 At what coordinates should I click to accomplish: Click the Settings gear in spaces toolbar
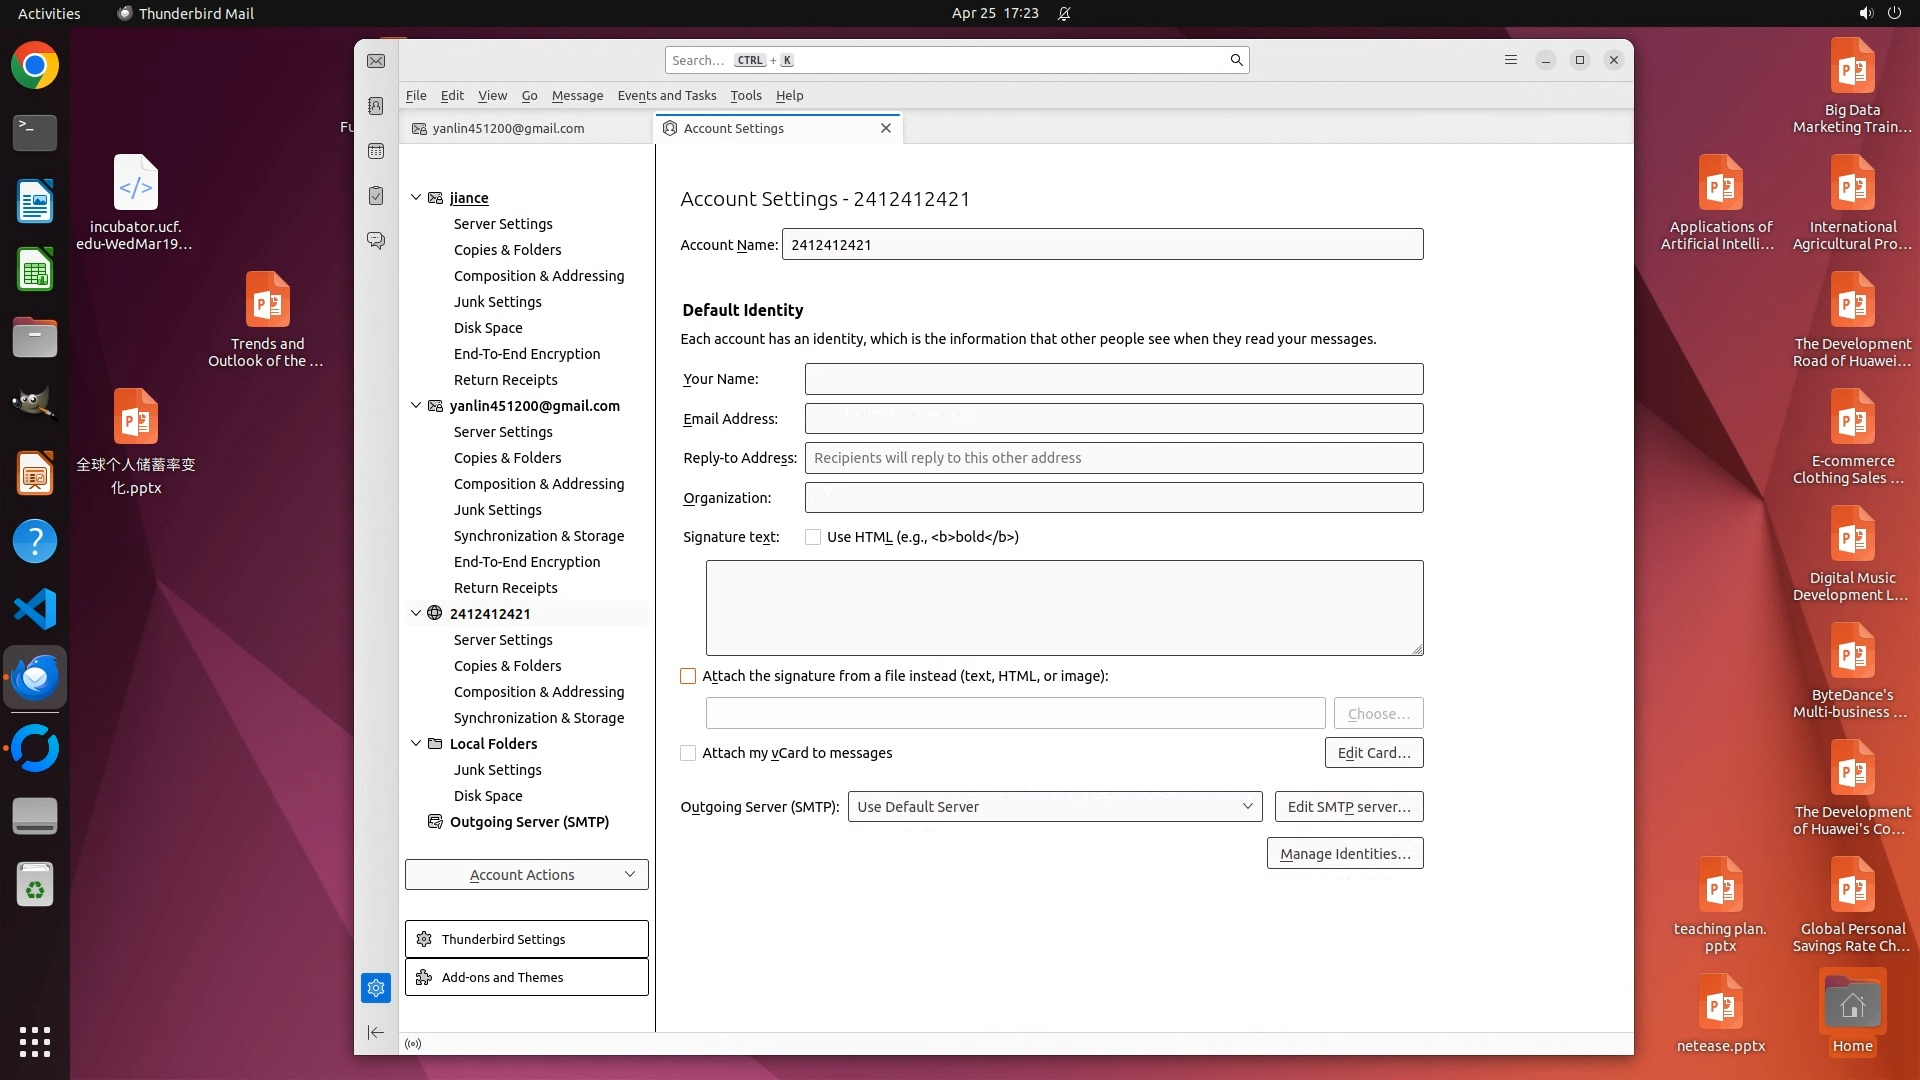click(376, 988)
